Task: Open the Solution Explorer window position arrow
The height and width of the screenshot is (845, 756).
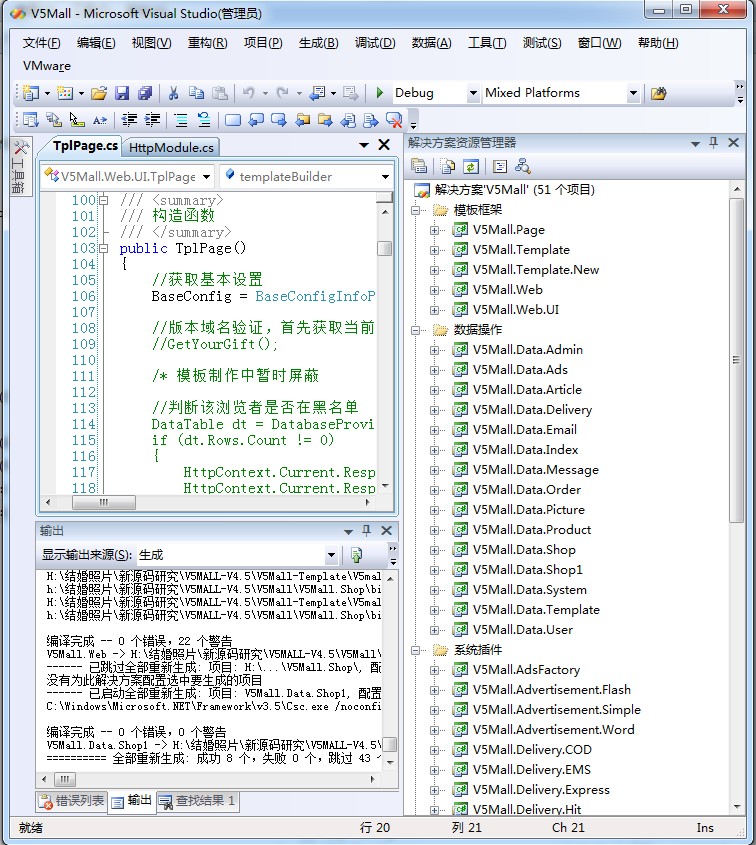Action: 695,143
